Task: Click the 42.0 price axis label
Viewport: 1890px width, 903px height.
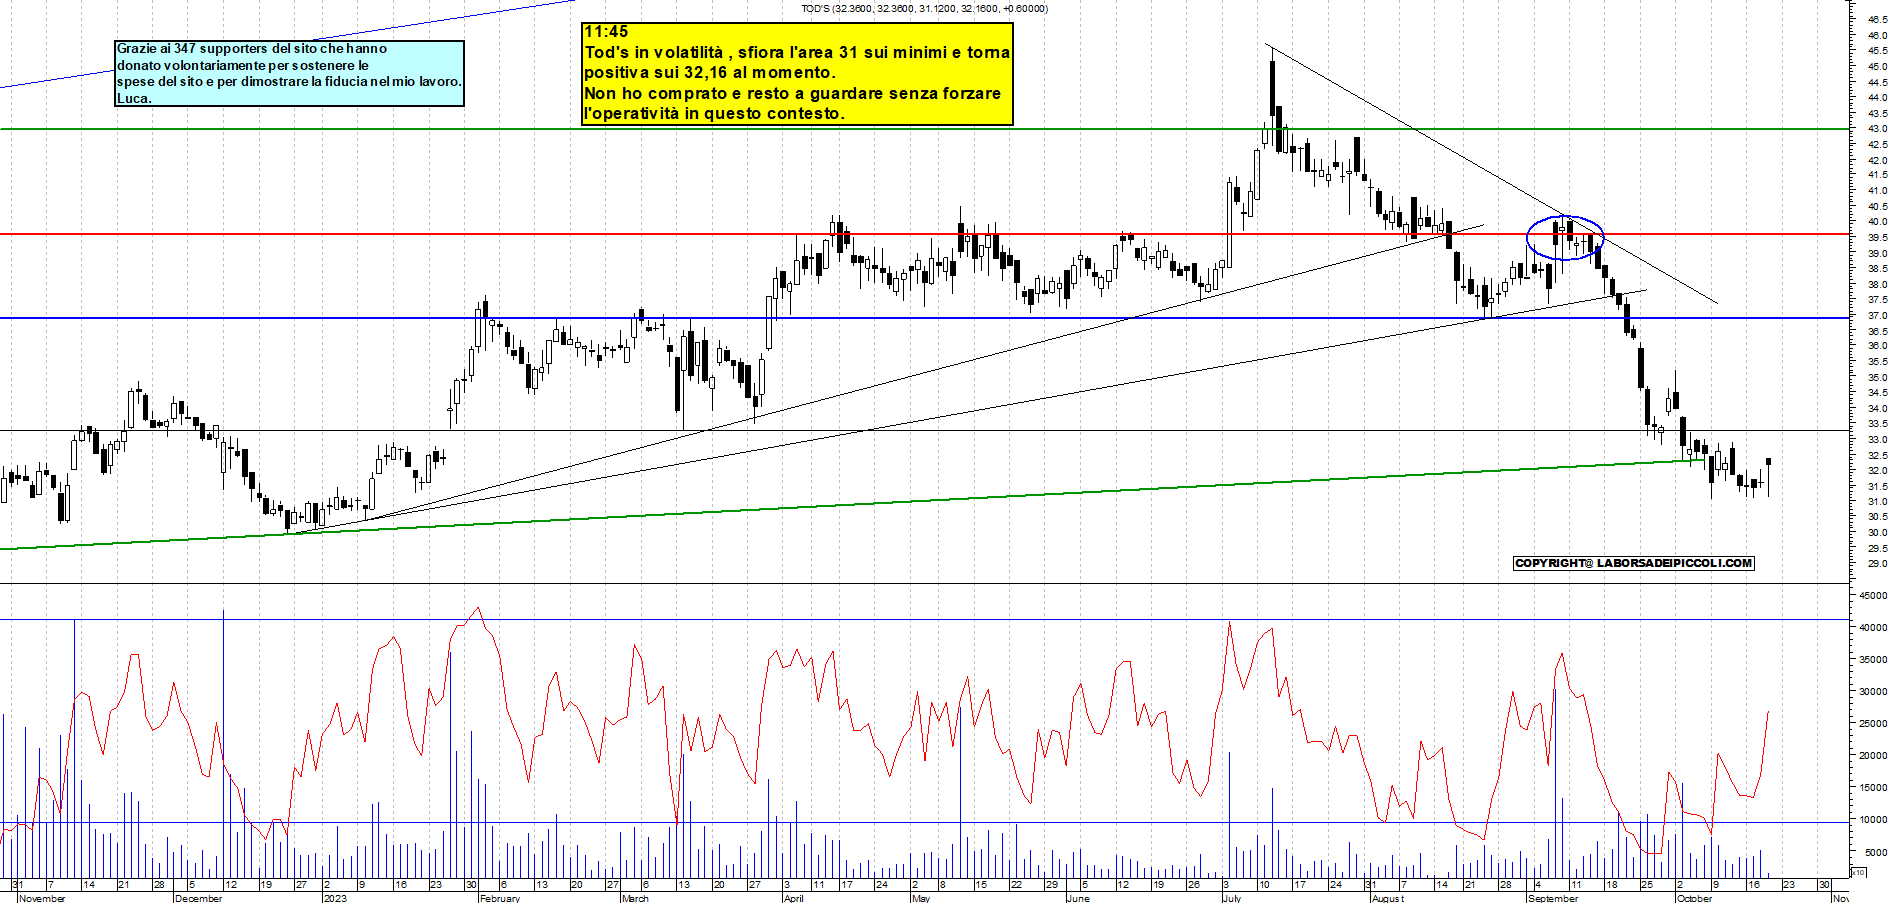Action: [x=1877, y=160]
